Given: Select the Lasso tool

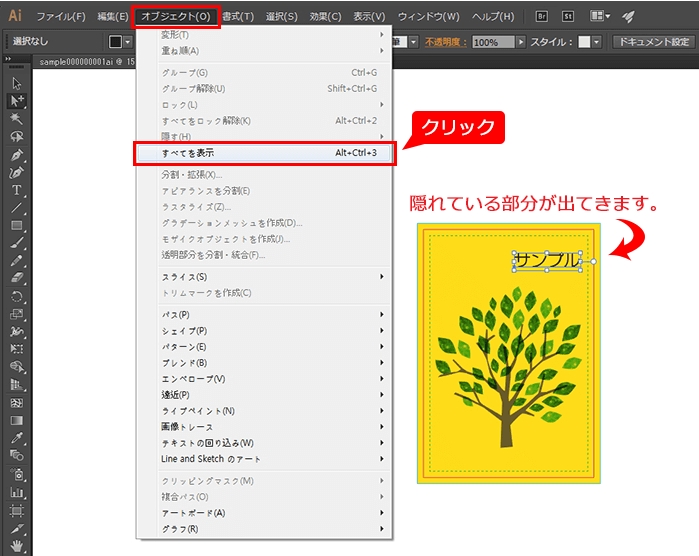Looking at the screenshot, I should 16,136.
